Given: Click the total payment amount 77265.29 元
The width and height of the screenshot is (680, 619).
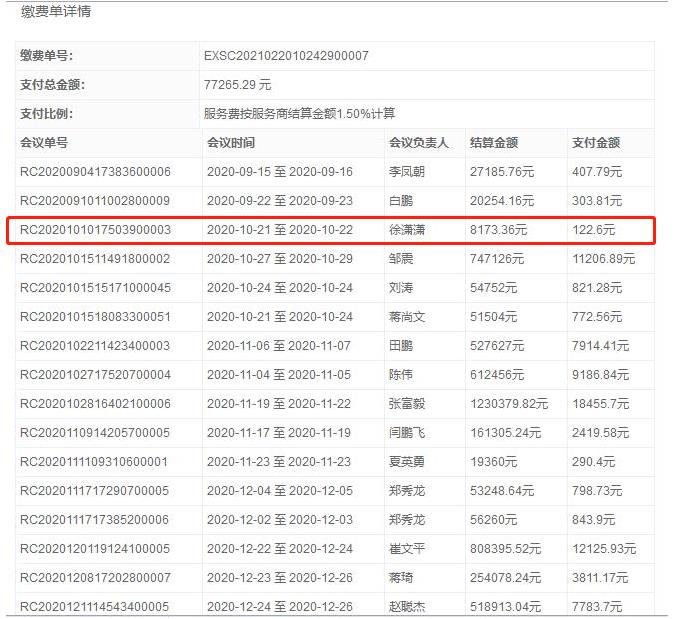Looking at the screenshot, I should click(x=237, y=85).
